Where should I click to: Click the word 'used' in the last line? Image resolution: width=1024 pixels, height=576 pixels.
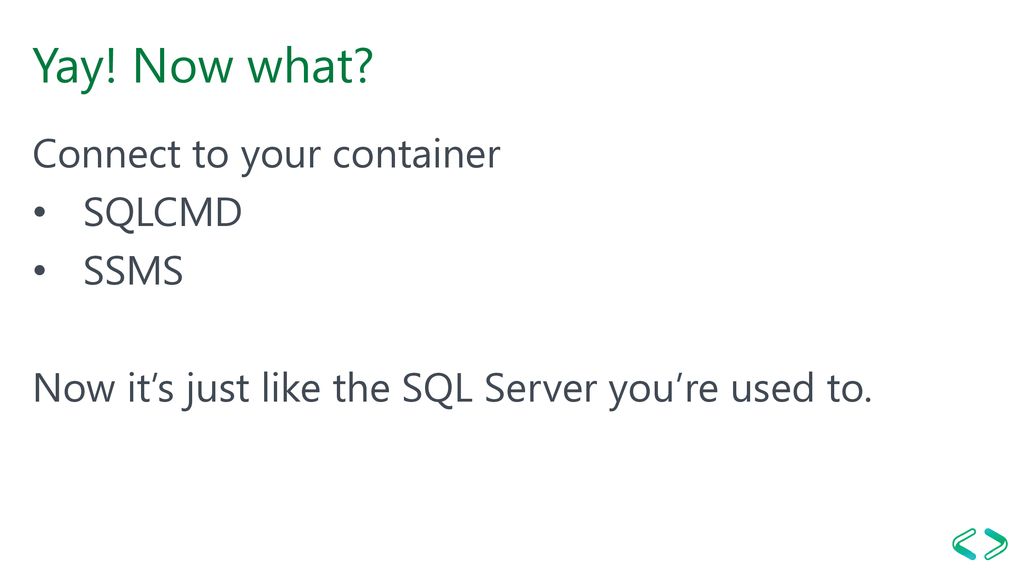(773, 389)
